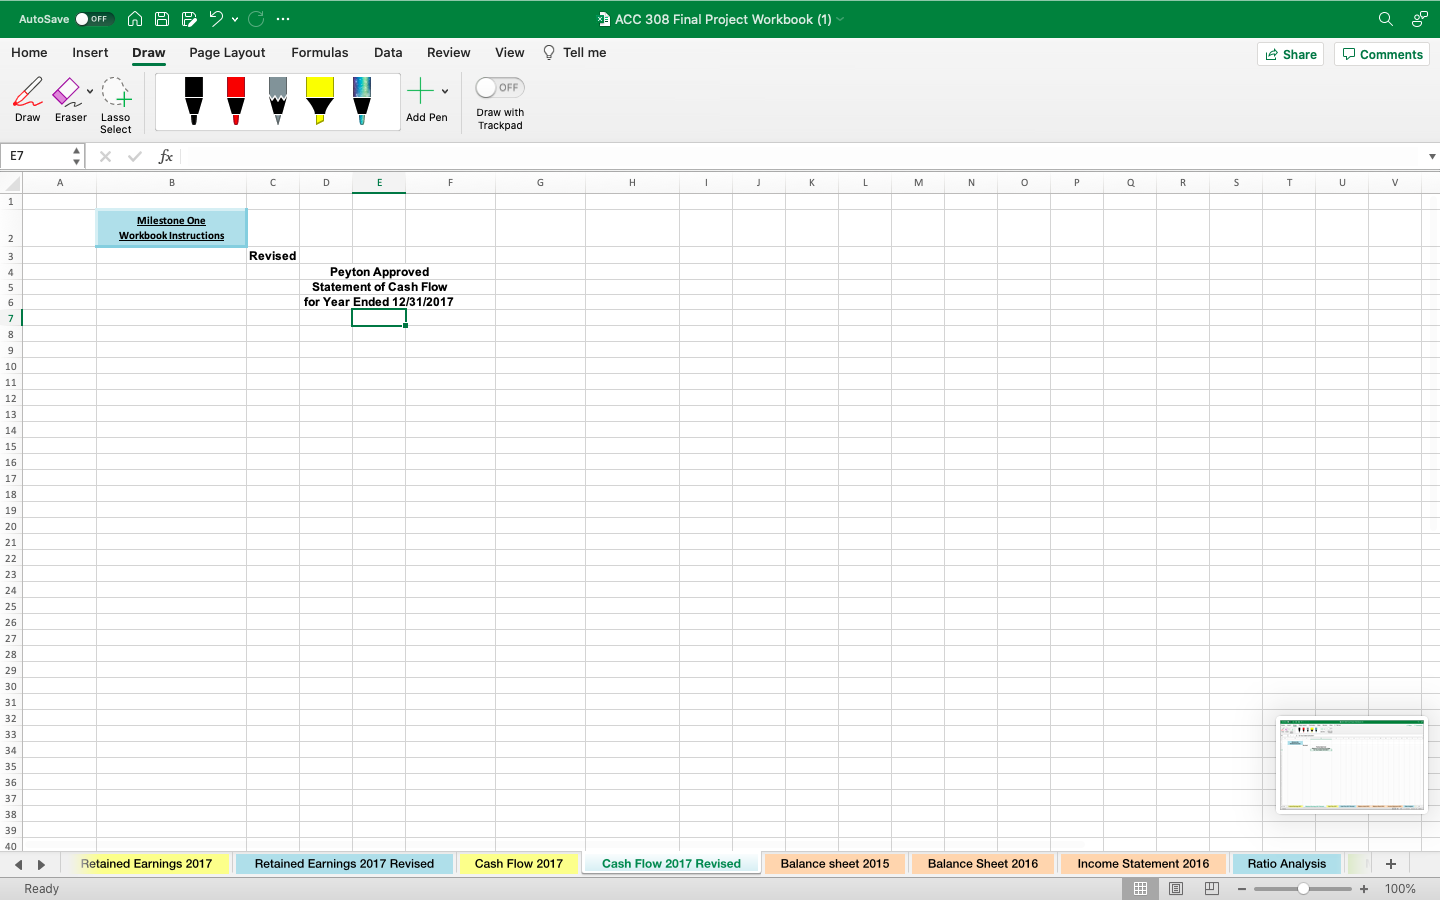The height and width of the screenshot is (900, 1440).
Task: Expand the Eraser options dropdown arrow
Action: [90, 91]
